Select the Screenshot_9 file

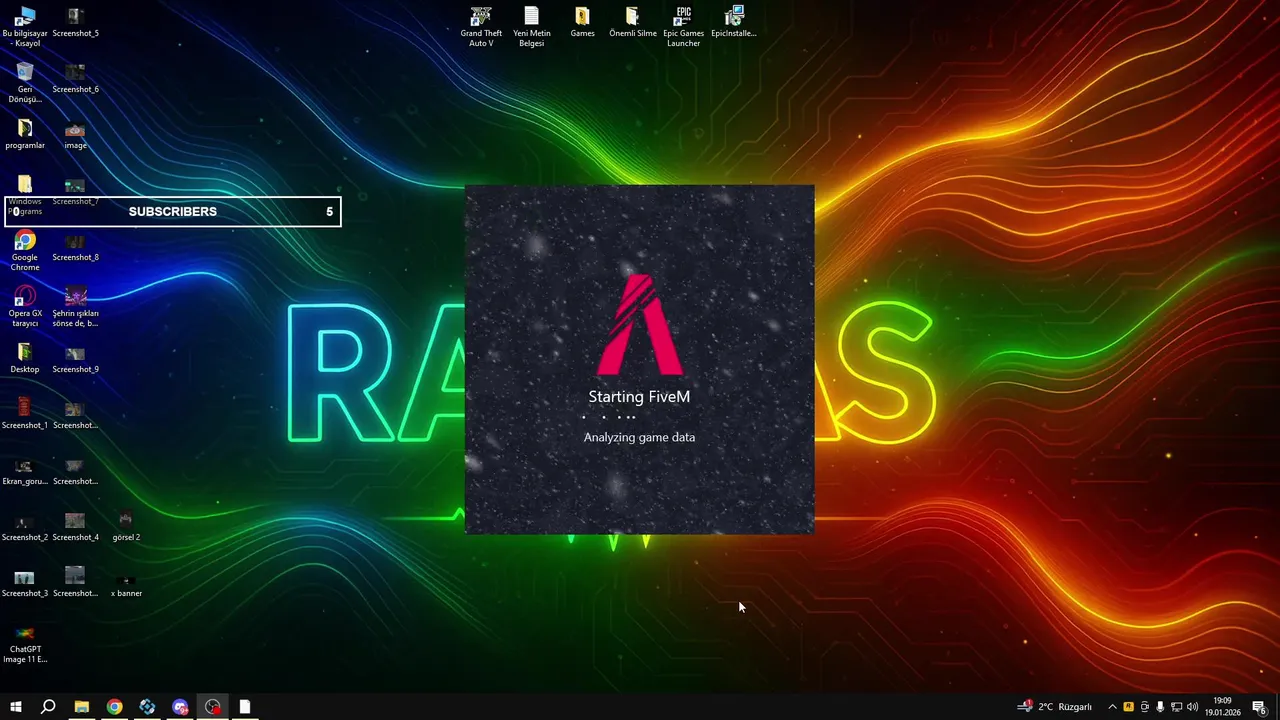[75, 358]
